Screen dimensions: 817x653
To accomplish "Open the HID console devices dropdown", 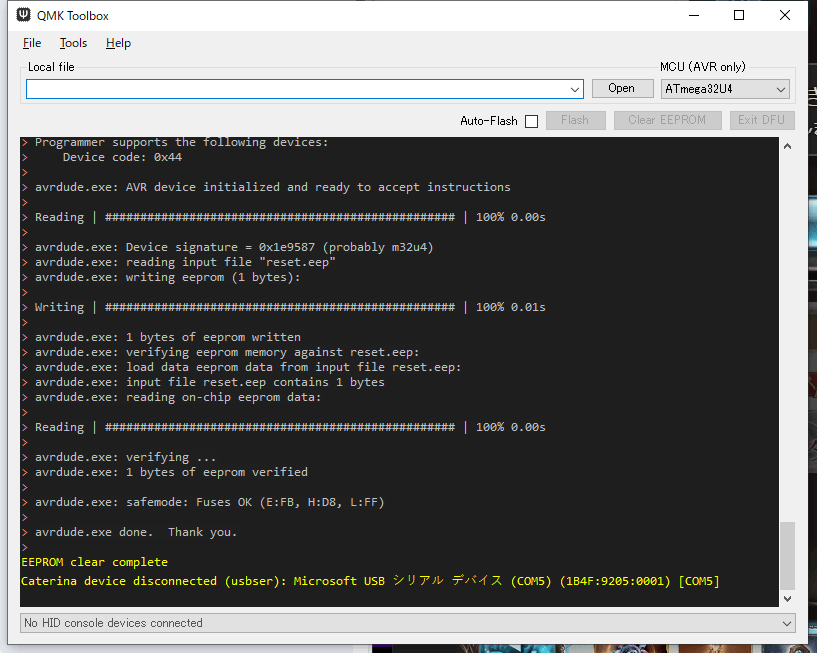I will pyautogui.click(x=407, y=623).
